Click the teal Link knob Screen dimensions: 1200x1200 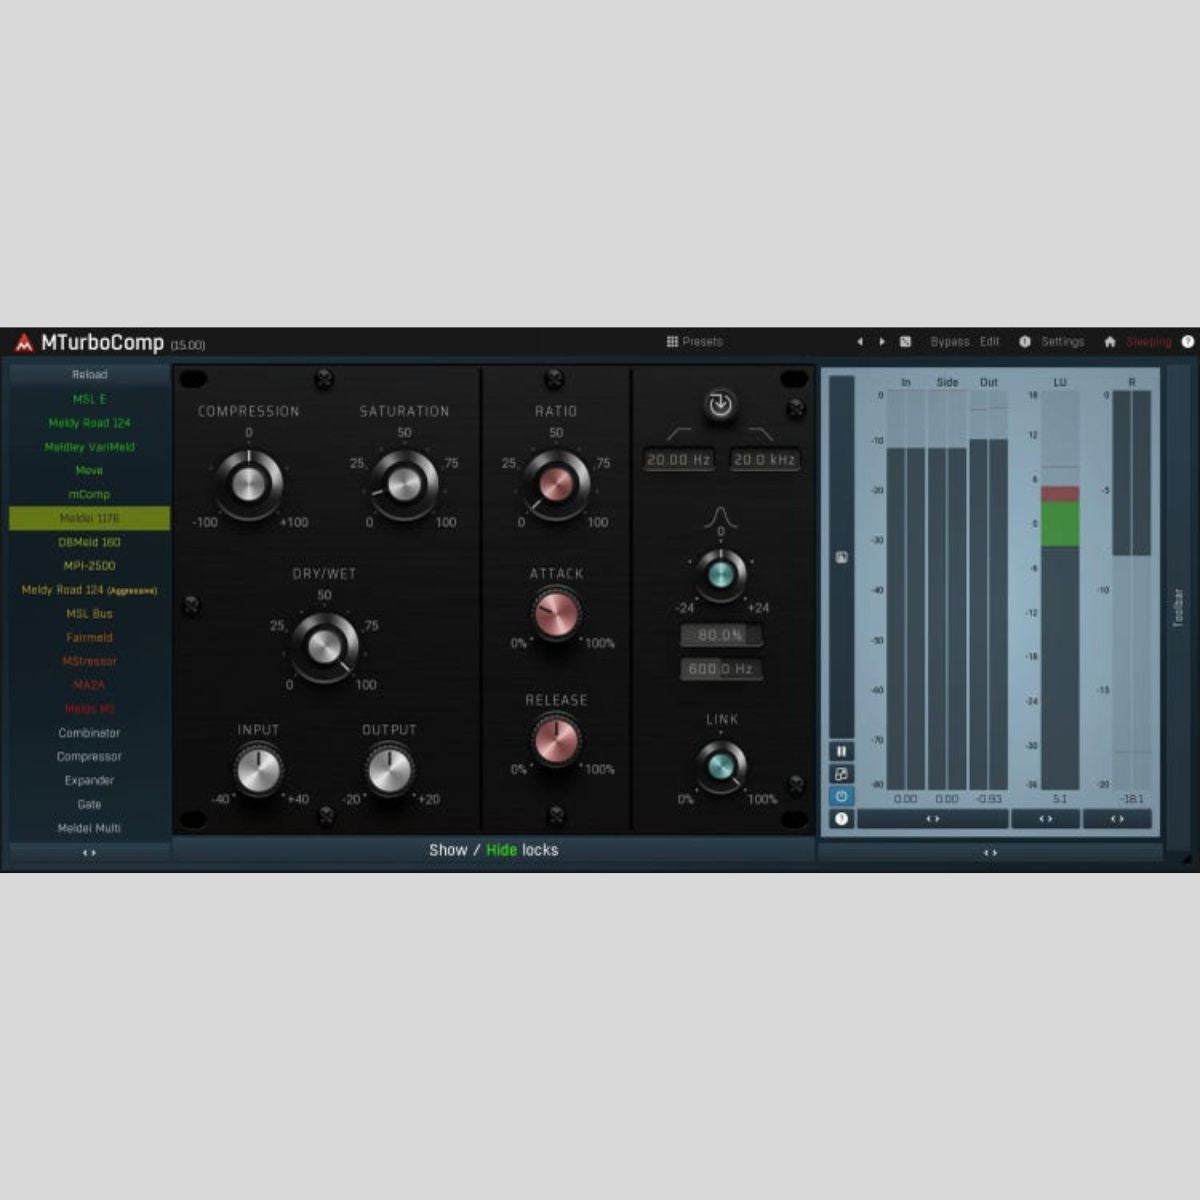coord(720,767)
